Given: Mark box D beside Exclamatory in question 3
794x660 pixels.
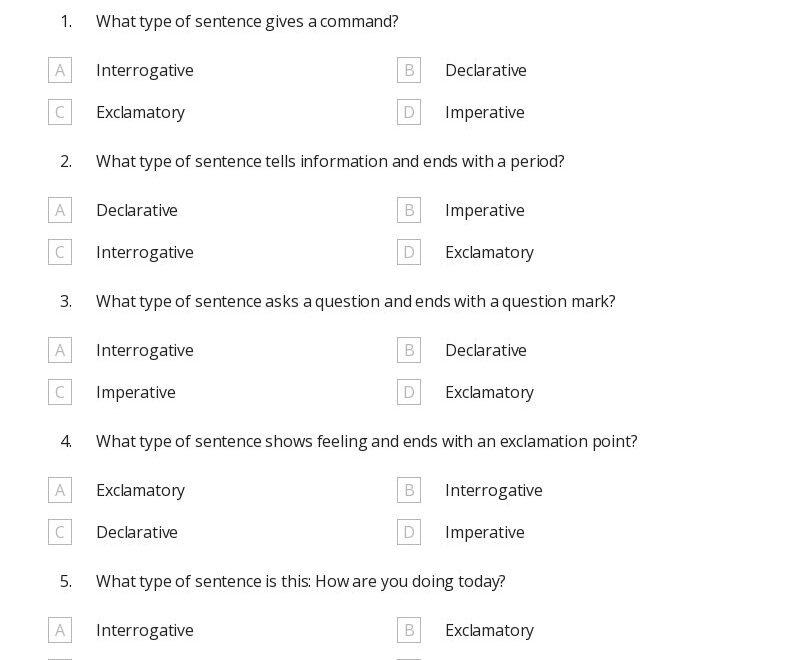Looking at the screenshot, I should tap(409, 392).
